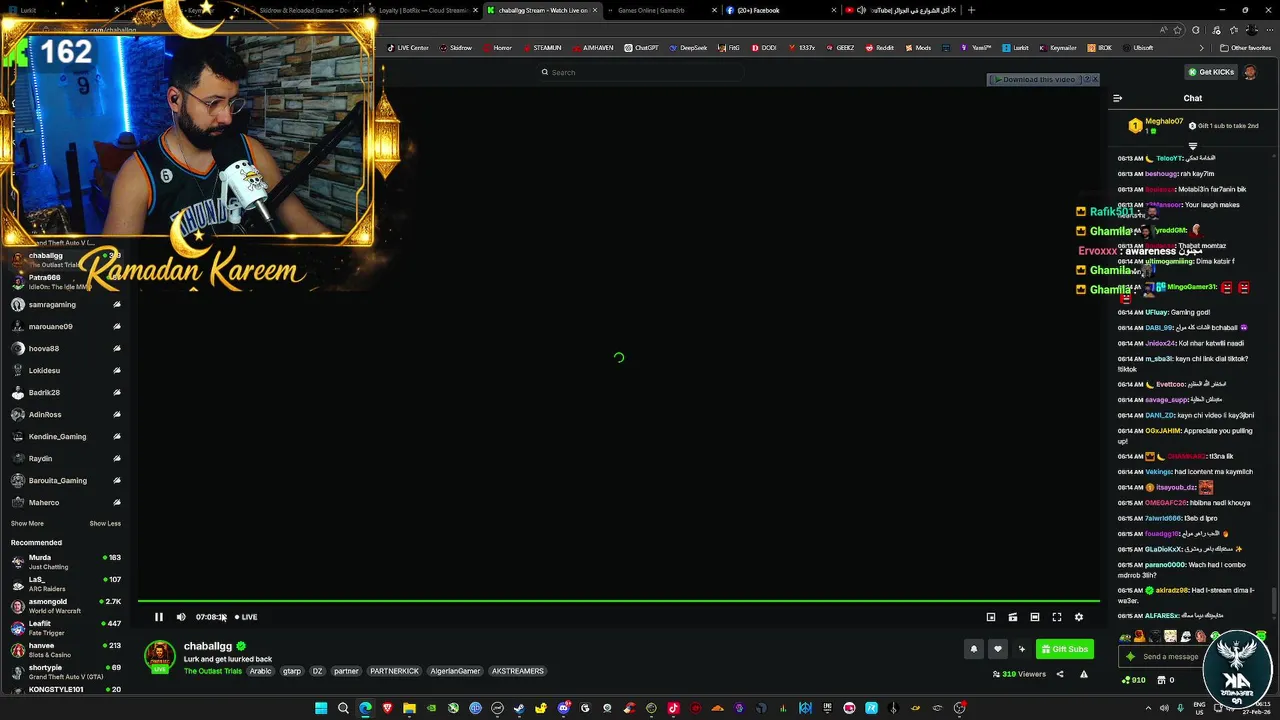Open recommended channel Leaflit
Image resolution: width=1280 pixels, height=720 pixels.
64,628
